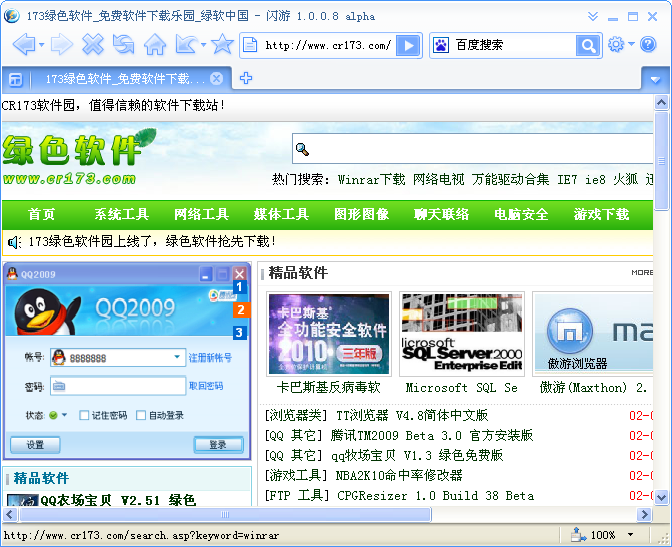672x547 pixels.
Task: Click the 取回密码 link
Action: point(206,386)
